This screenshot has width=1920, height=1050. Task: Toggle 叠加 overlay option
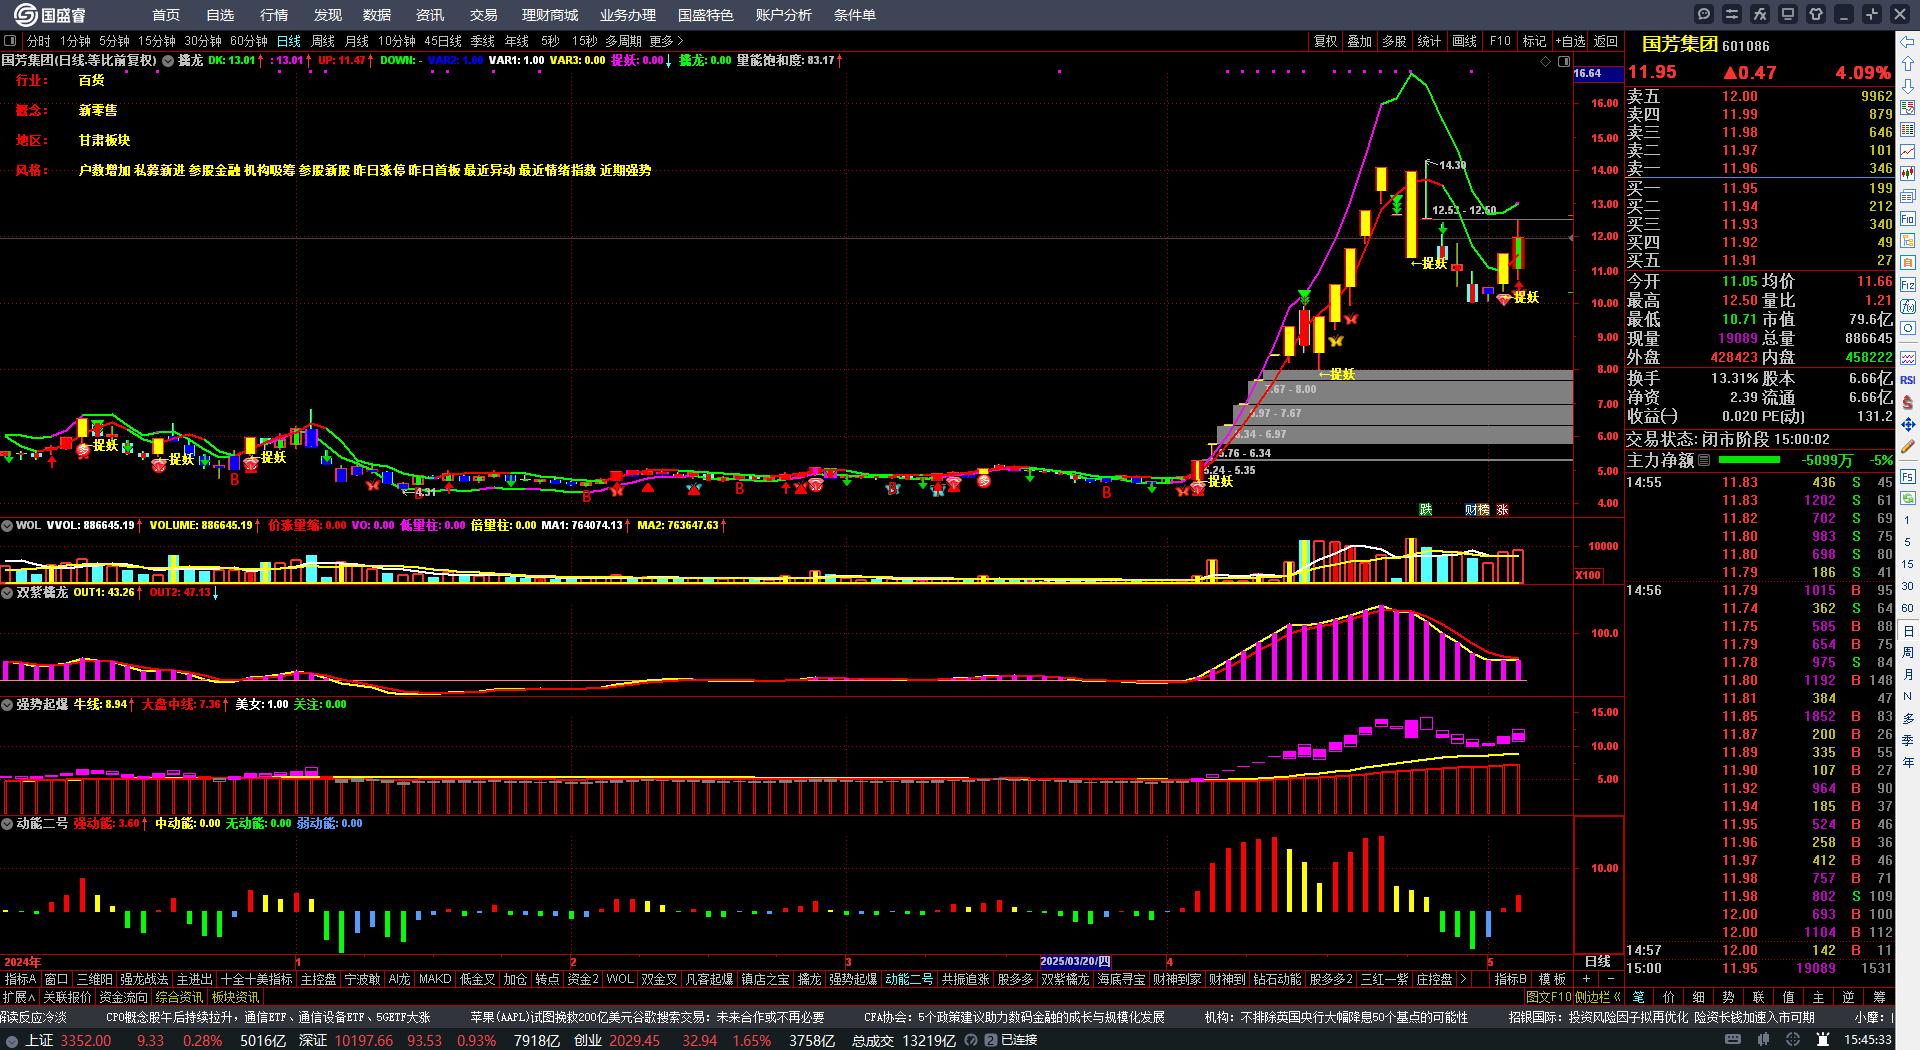coord(1359,41)
